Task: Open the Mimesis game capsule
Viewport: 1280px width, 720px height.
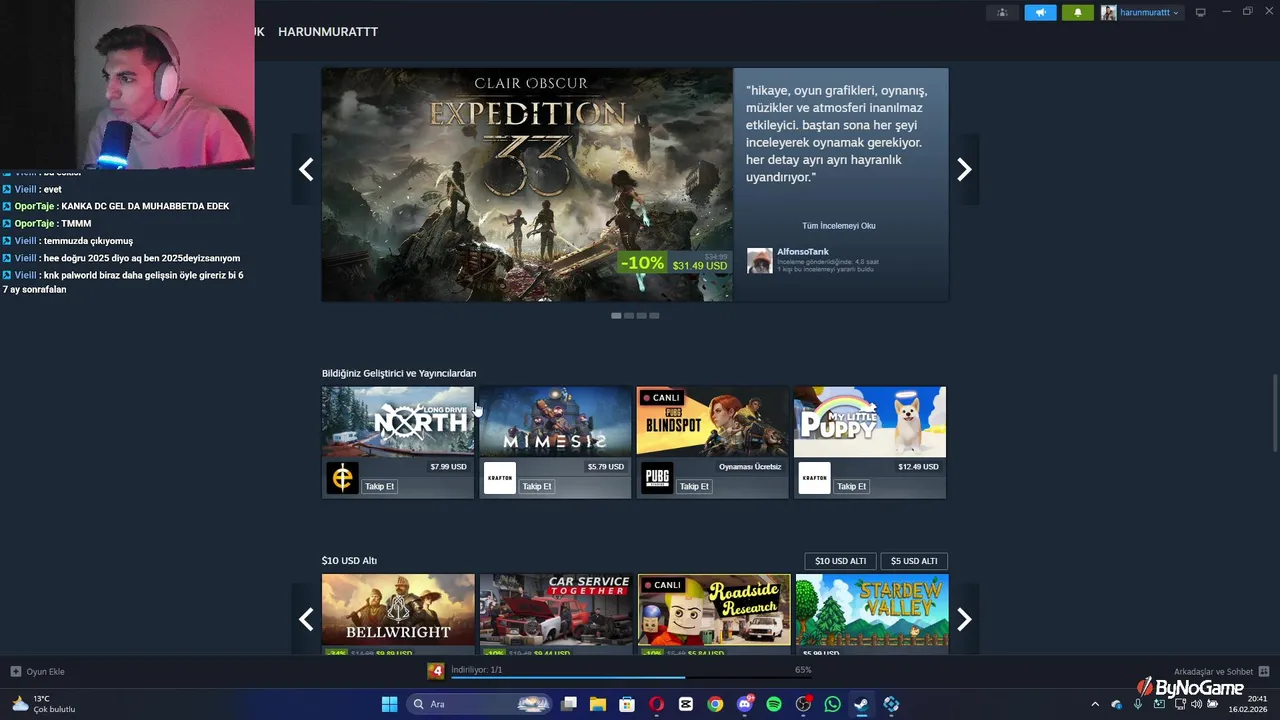Action: 555,422
